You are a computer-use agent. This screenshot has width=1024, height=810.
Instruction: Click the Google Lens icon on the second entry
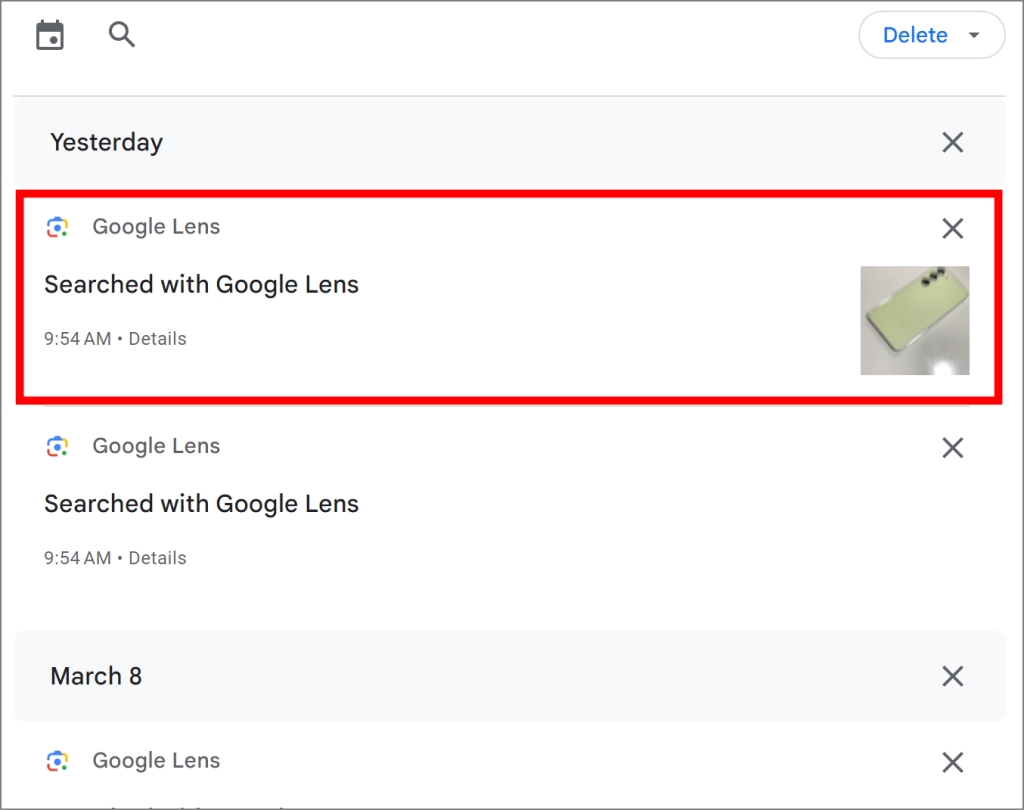click(58, 446)
